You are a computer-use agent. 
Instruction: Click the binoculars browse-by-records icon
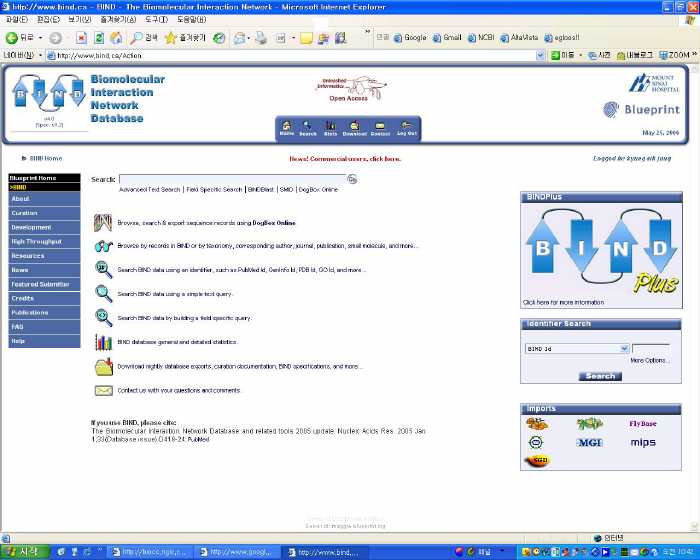[103, 245]
